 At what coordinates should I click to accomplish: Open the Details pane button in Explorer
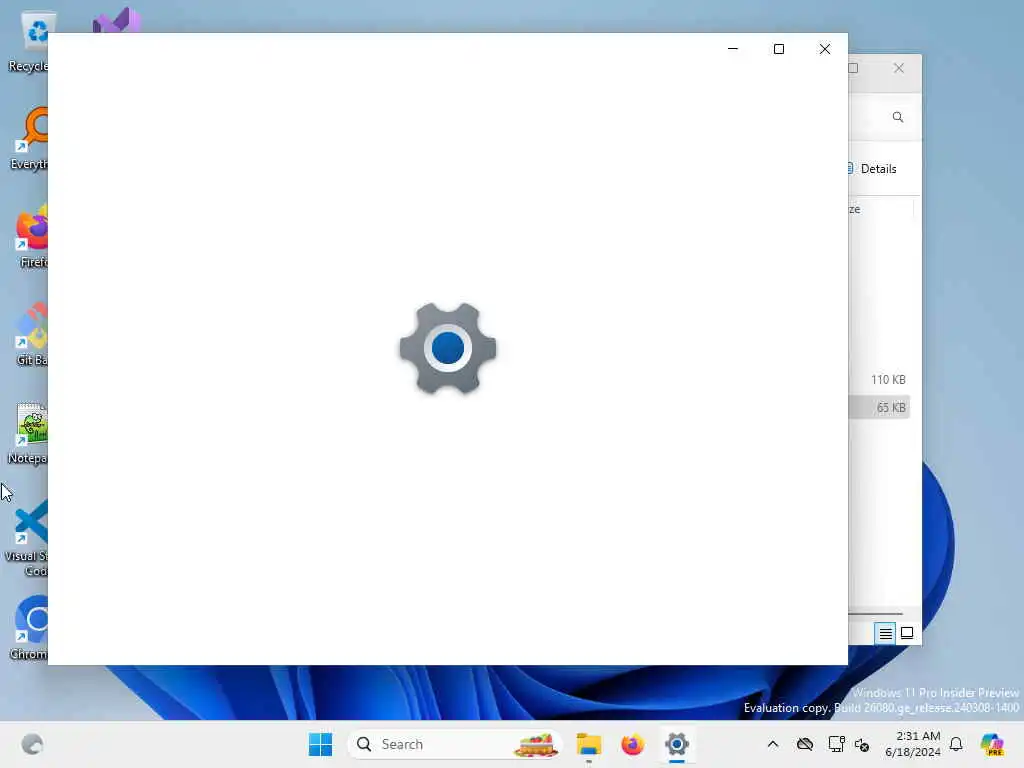(x=872, y=168)
